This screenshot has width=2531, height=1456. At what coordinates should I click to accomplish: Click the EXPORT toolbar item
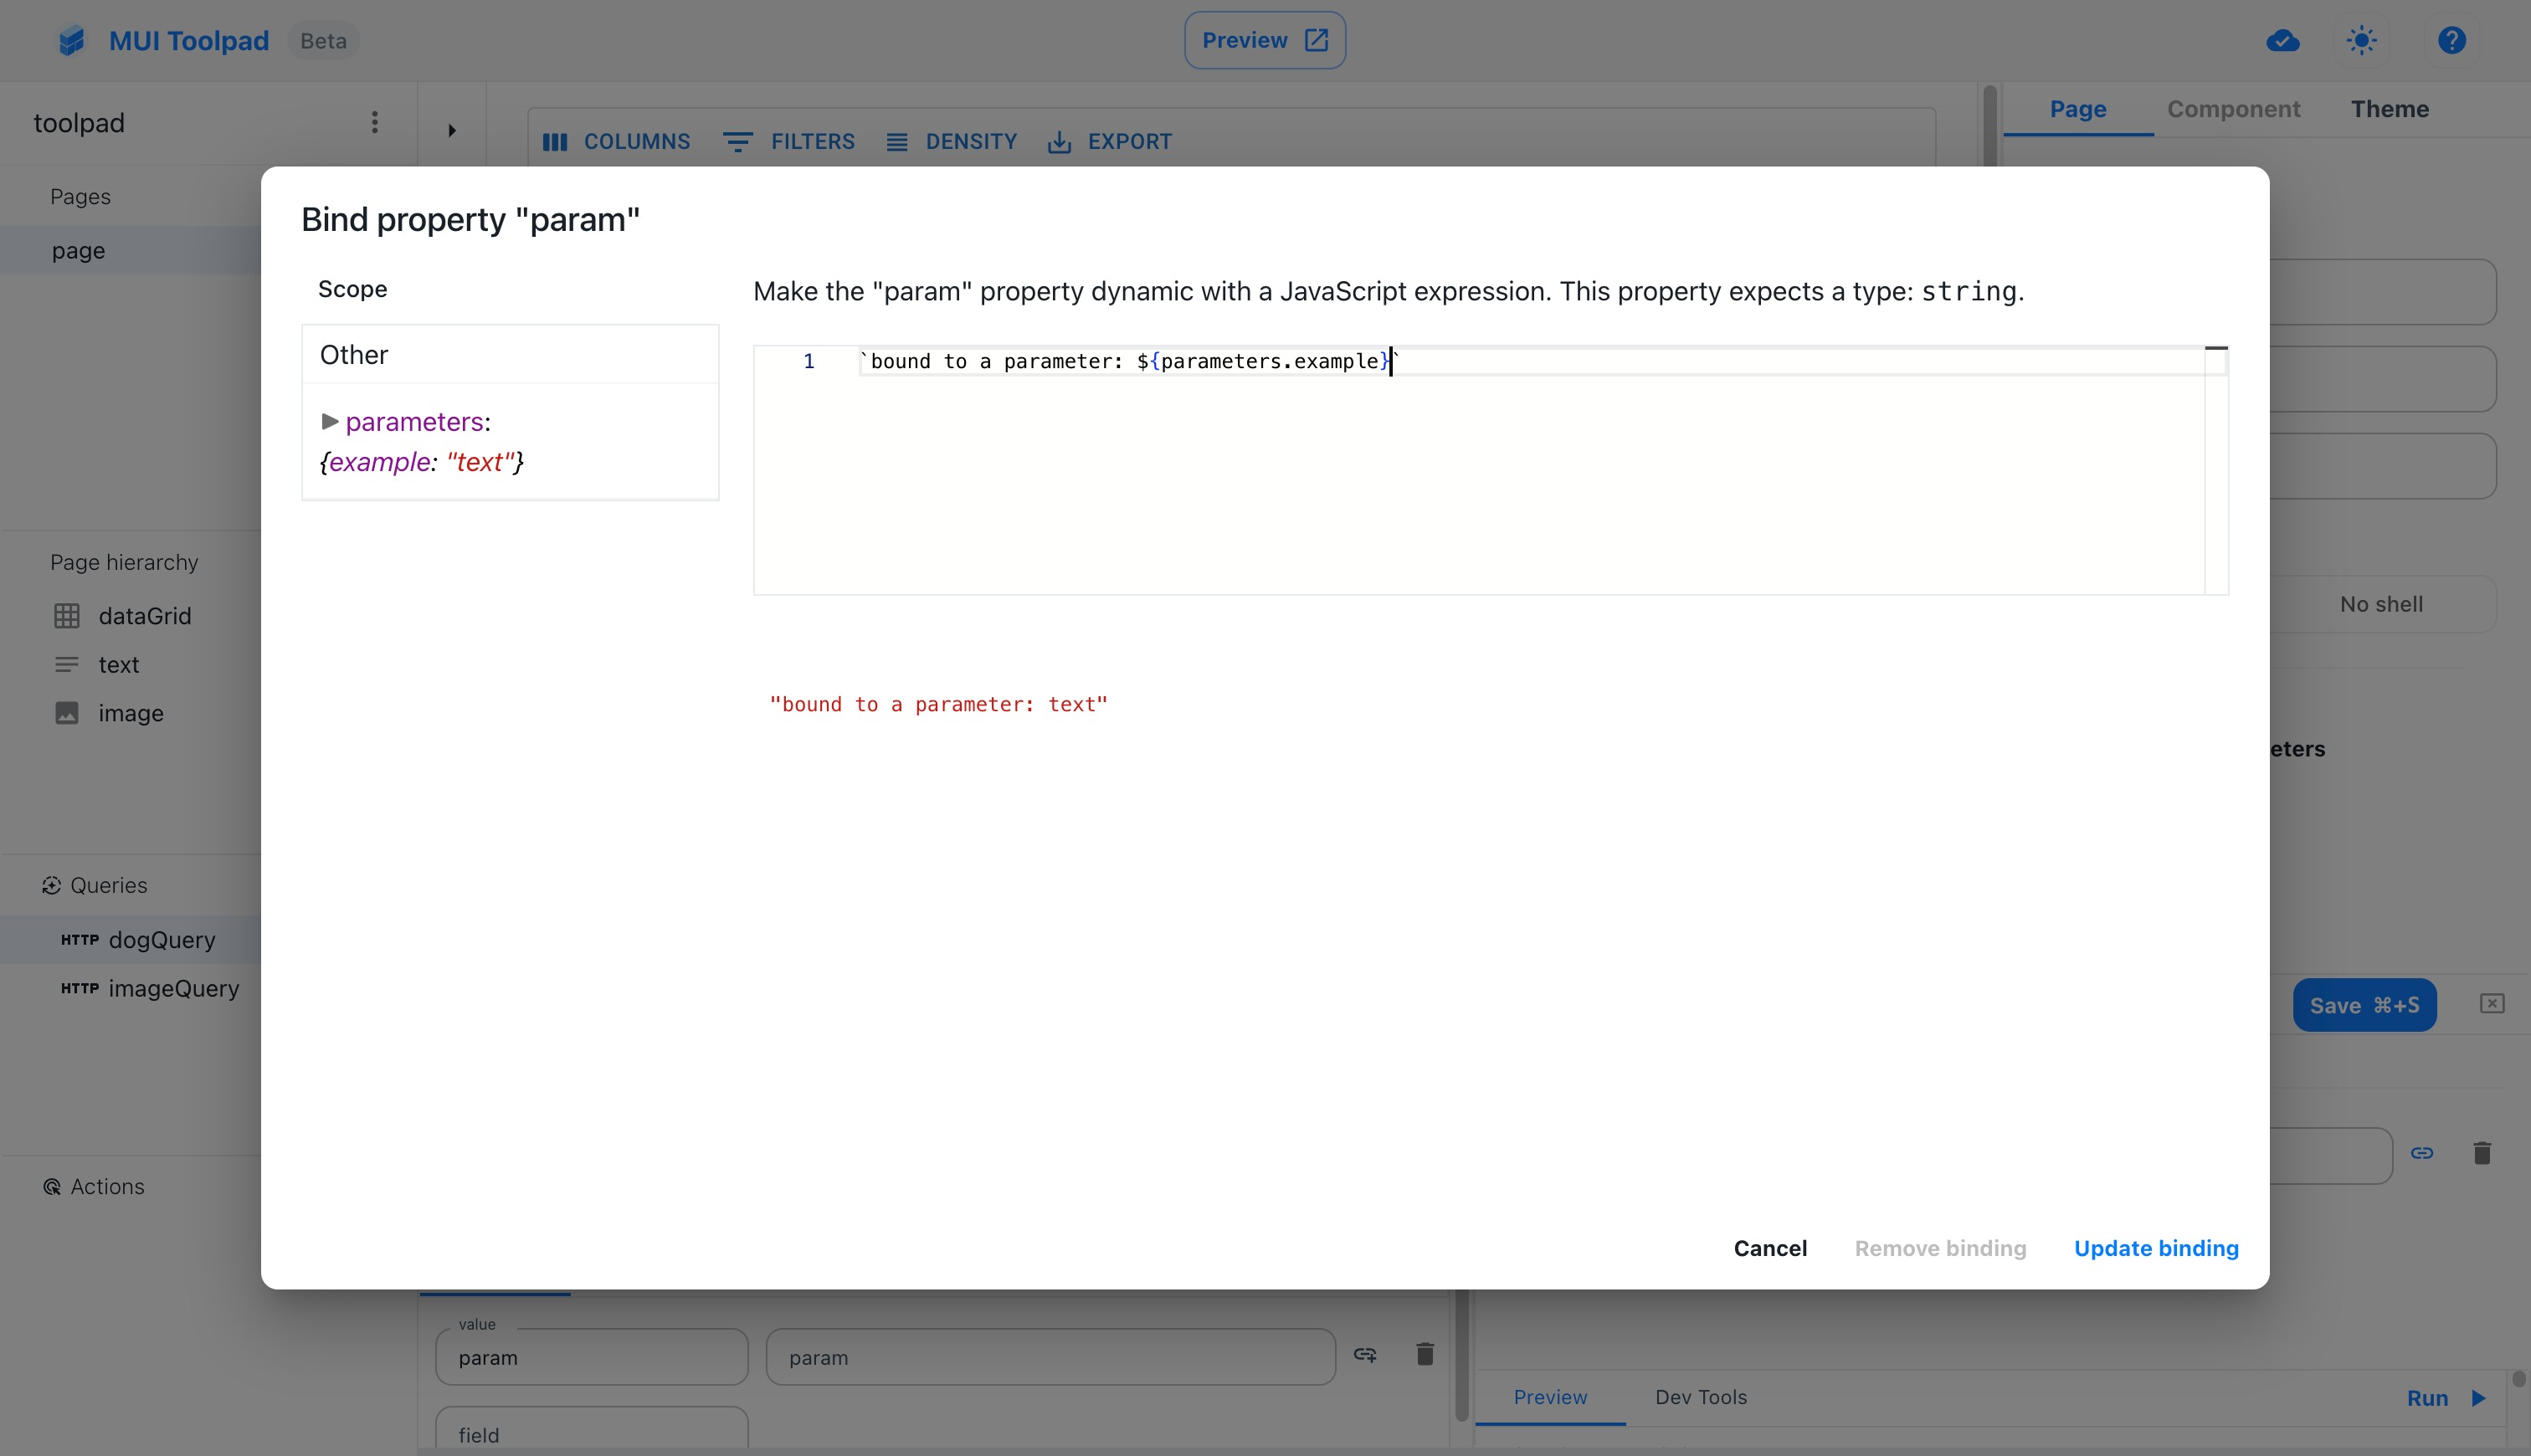[1110, 141]
